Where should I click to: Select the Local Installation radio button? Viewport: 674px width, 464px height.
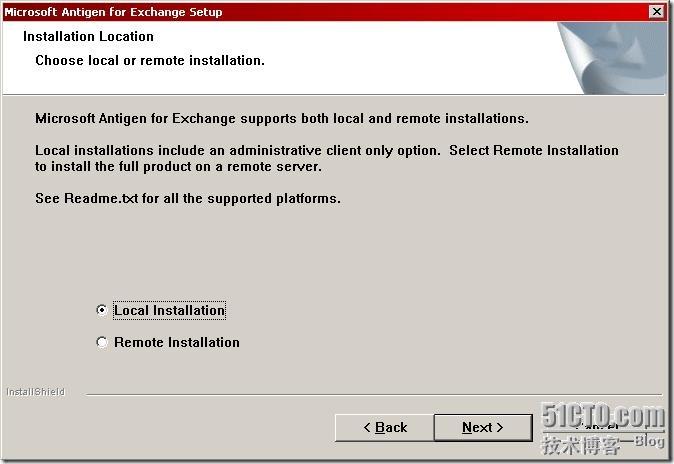(x=102, y=310)
